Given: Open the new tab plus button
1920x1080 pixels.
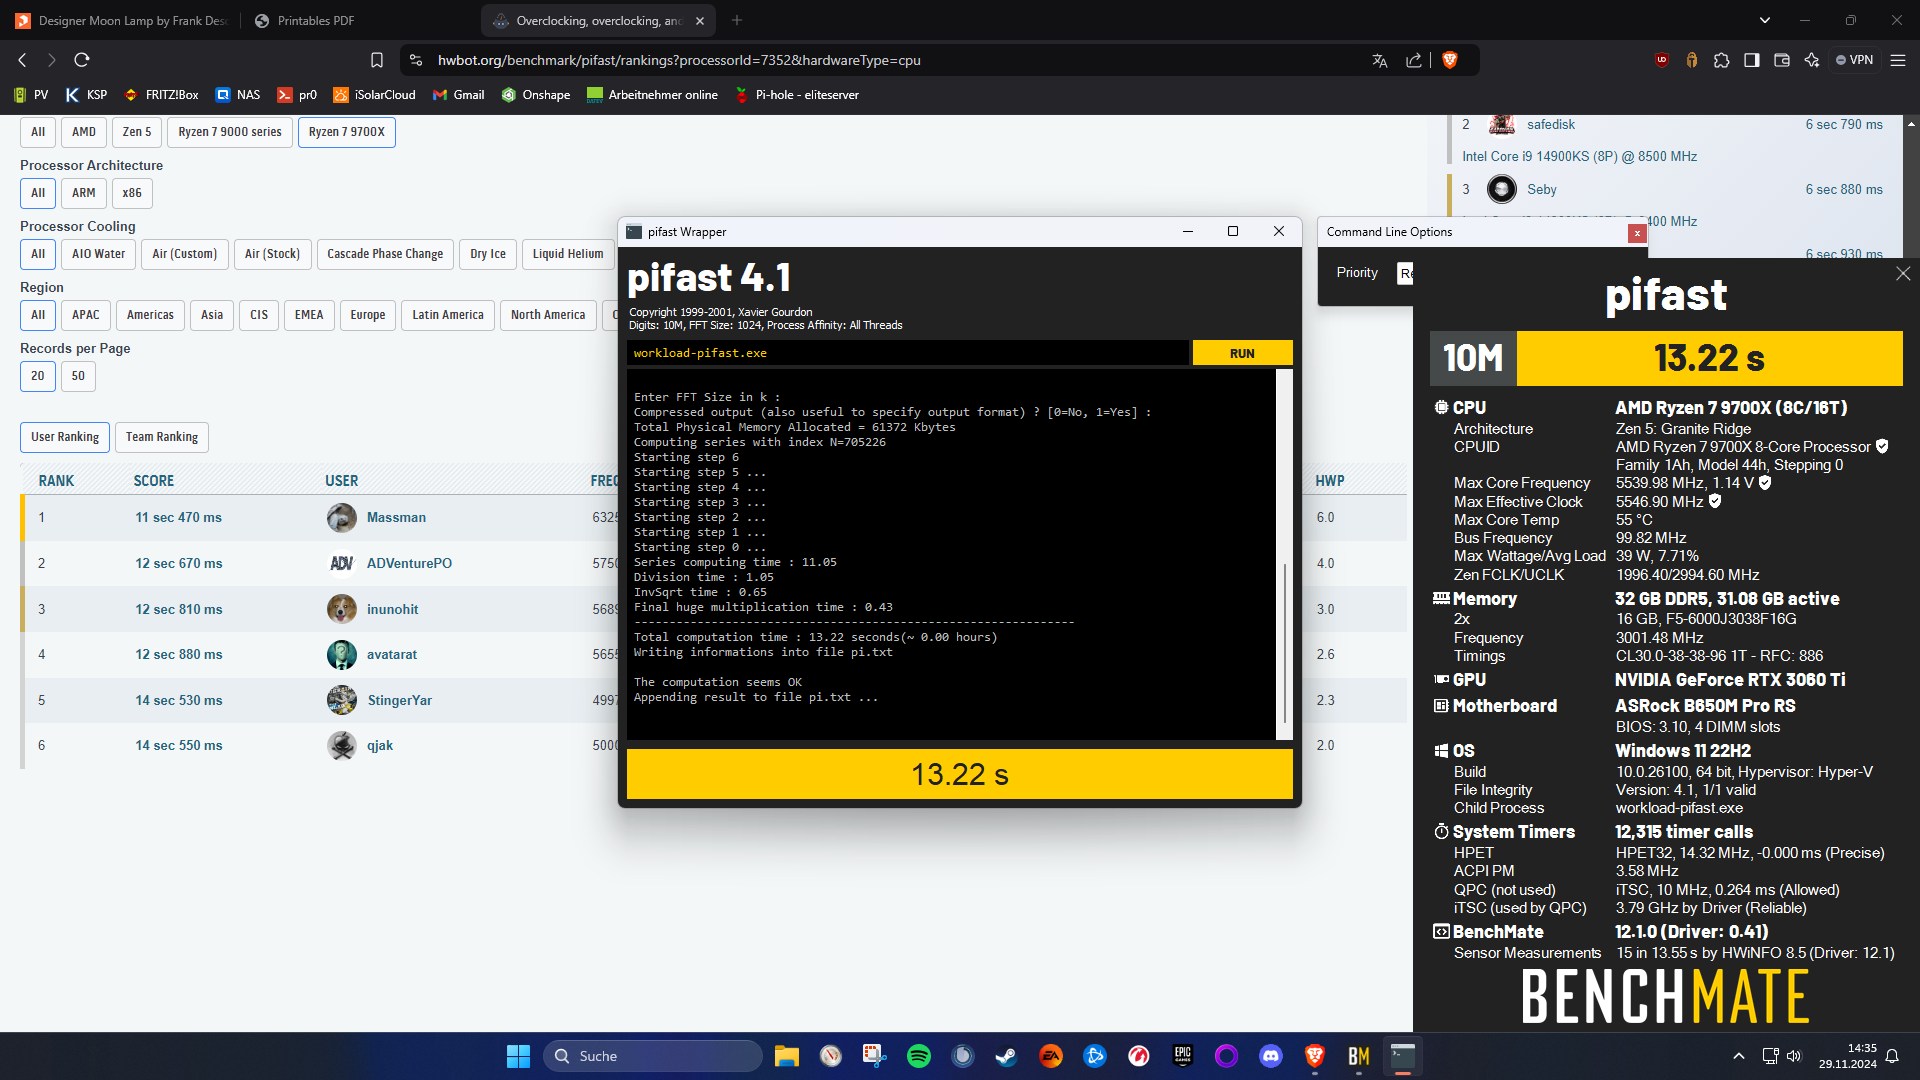Looking at the screenshot, I should pyautogui.click(x=737, y=20).
